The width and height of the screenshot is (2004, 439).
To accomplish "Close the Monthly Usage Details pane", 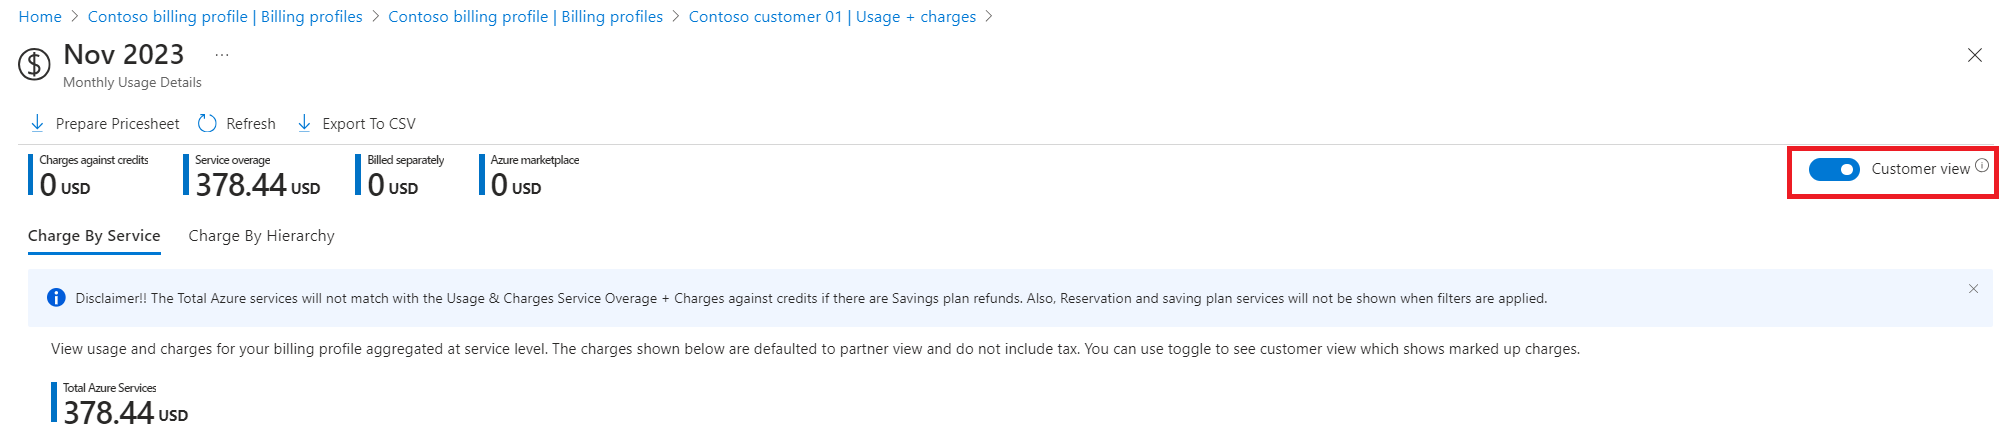I will tap(1975, 55).
